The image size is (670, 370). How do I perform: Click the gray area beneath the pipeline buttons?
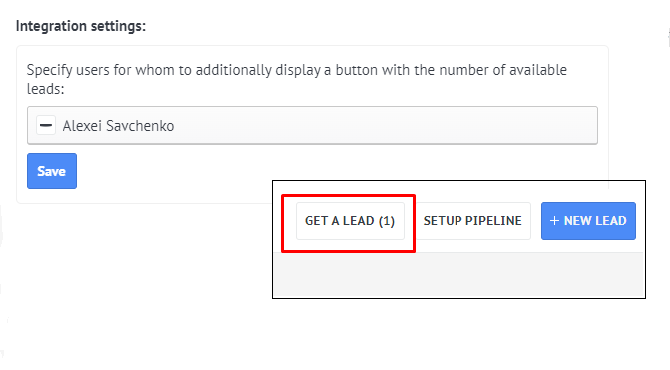pyautogui.click(x=458, y=275)
